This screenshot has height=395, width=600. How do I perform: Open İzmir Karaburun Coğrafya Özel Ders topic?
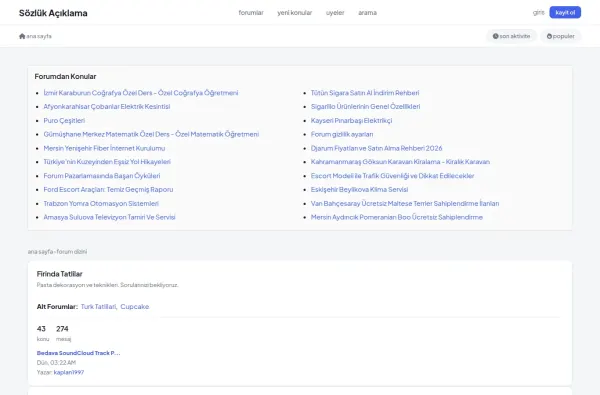click(x=141, y=93)
